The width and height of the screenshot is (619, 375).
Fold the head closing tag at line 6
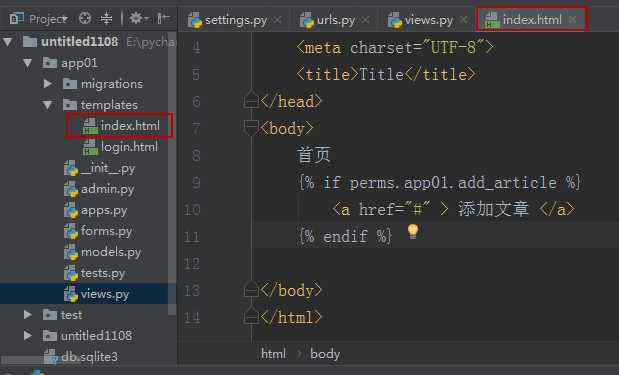tap(251, 99)
